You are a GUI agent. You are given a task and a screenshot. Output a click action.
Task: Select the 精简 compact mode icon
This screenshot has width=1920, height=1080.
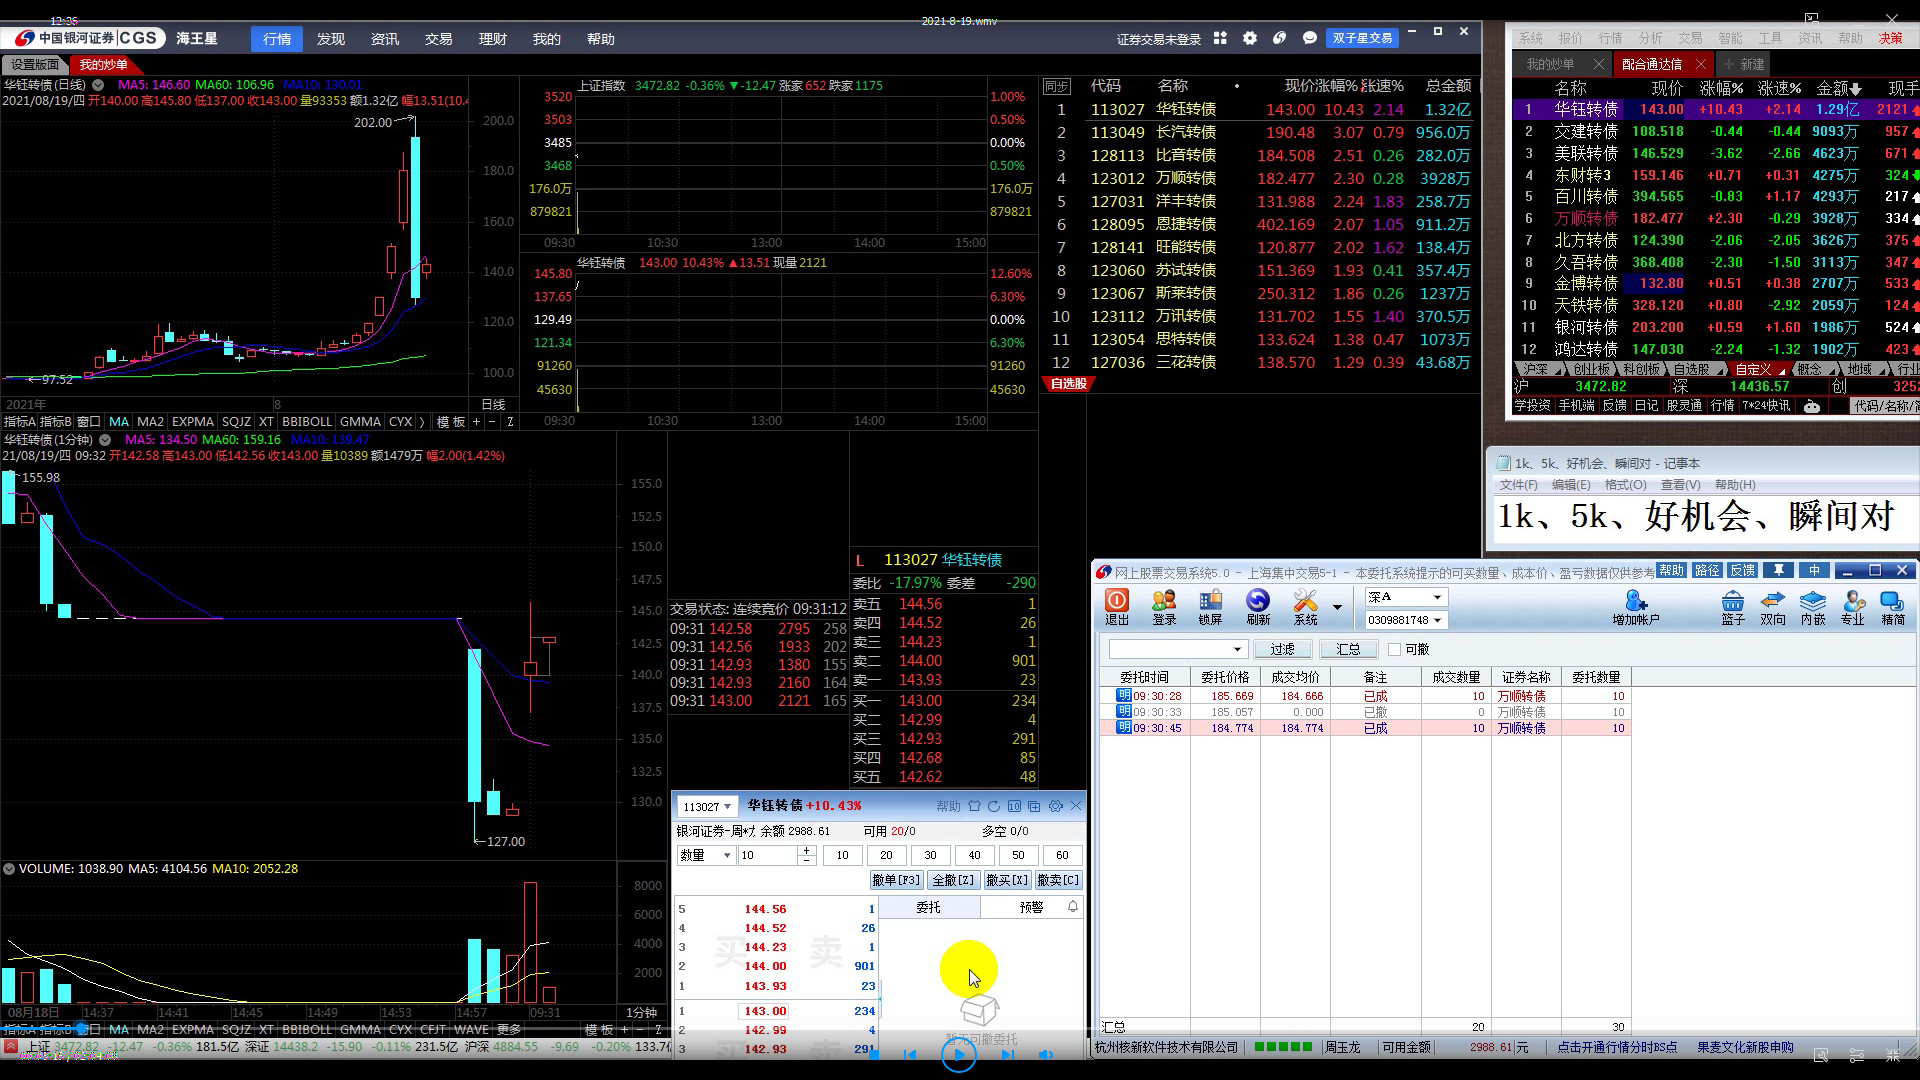coord(1893,606)
